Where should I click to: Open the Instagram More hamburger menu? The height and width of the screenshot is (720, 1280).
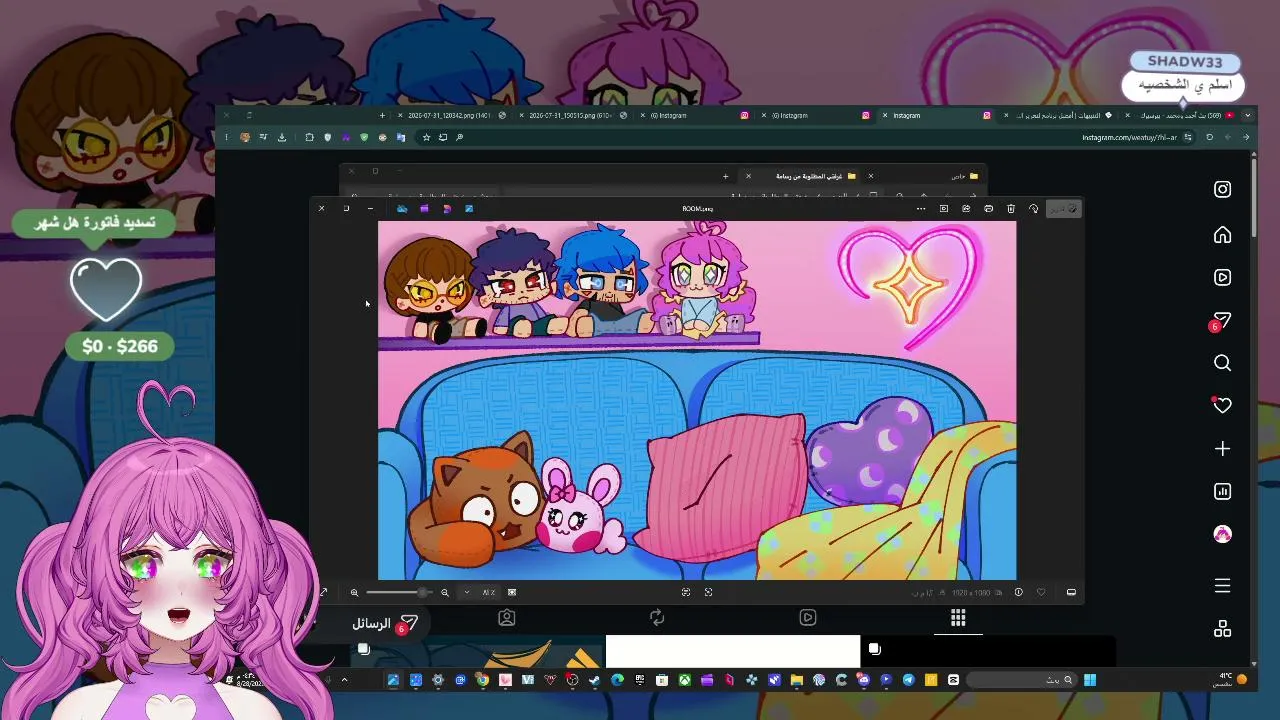[1222, 586]
